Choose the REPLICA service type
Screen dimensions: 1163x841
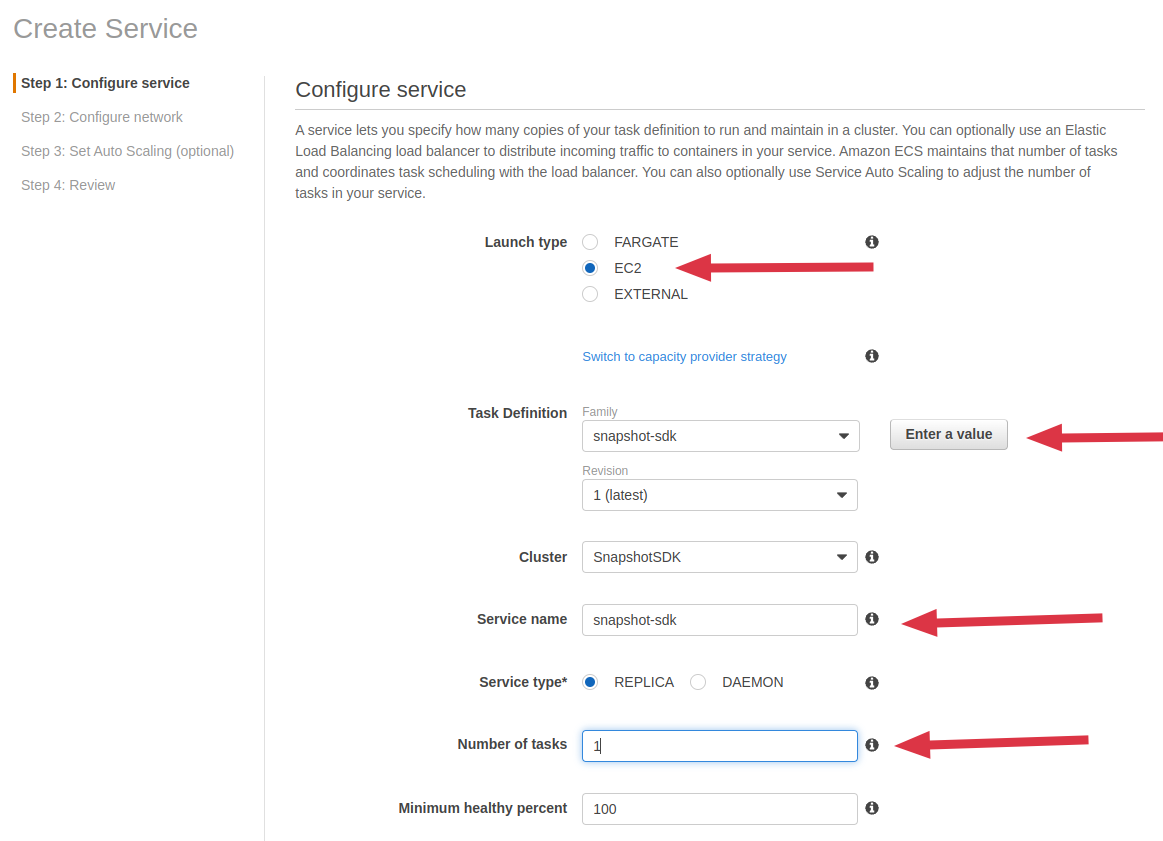point(590,682)
